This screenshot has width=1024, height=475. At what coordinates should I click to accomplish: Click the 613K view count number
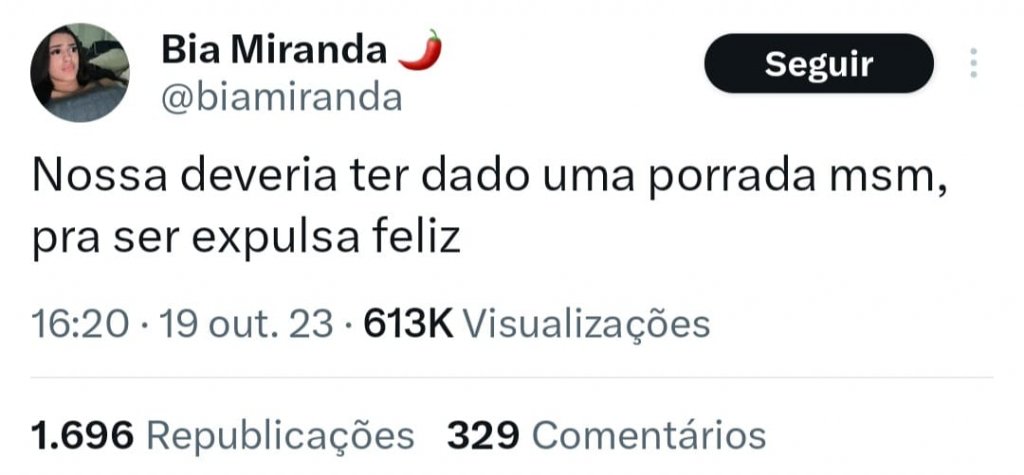[408, 324]
